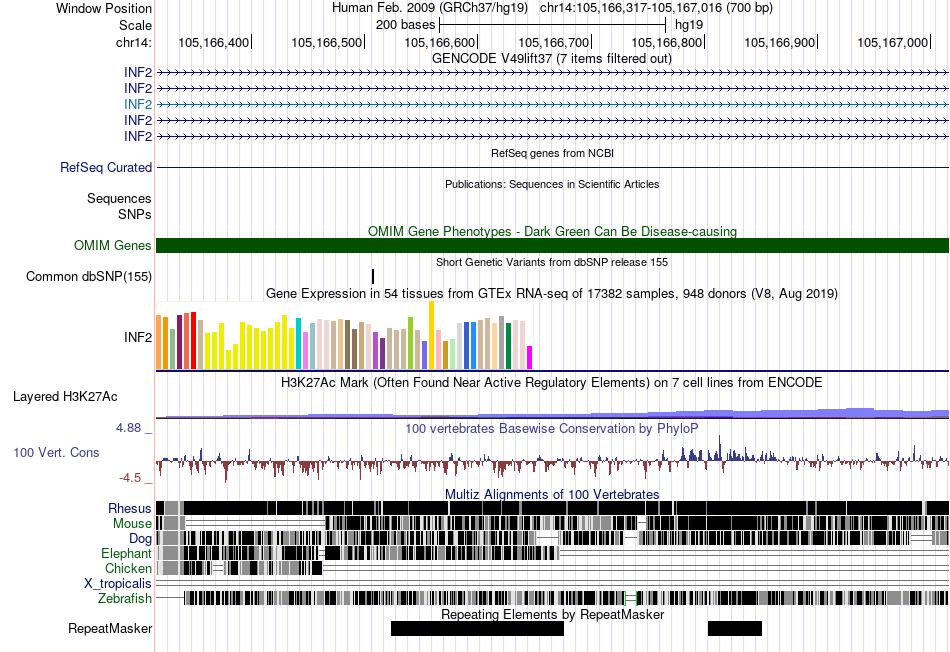Click the Window Position label
This screenshot has height=652, width=950.
(x=104, y=8)
